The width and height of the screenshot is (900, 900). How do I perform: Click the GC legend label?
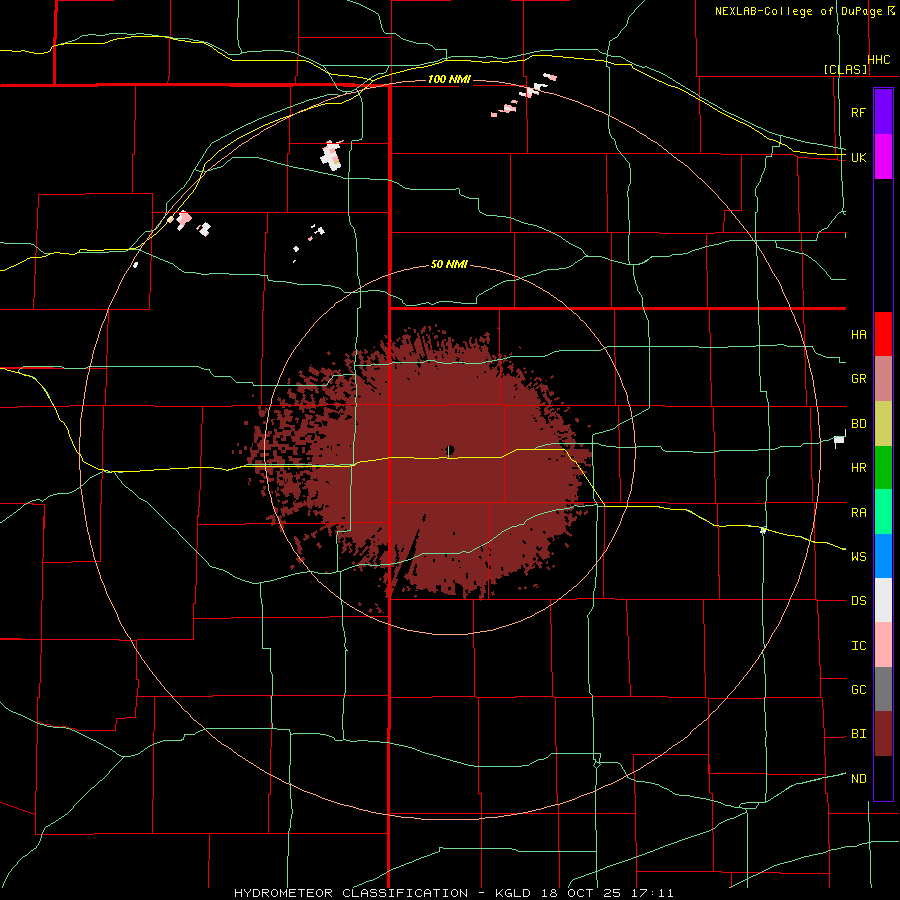click(858, 689)
